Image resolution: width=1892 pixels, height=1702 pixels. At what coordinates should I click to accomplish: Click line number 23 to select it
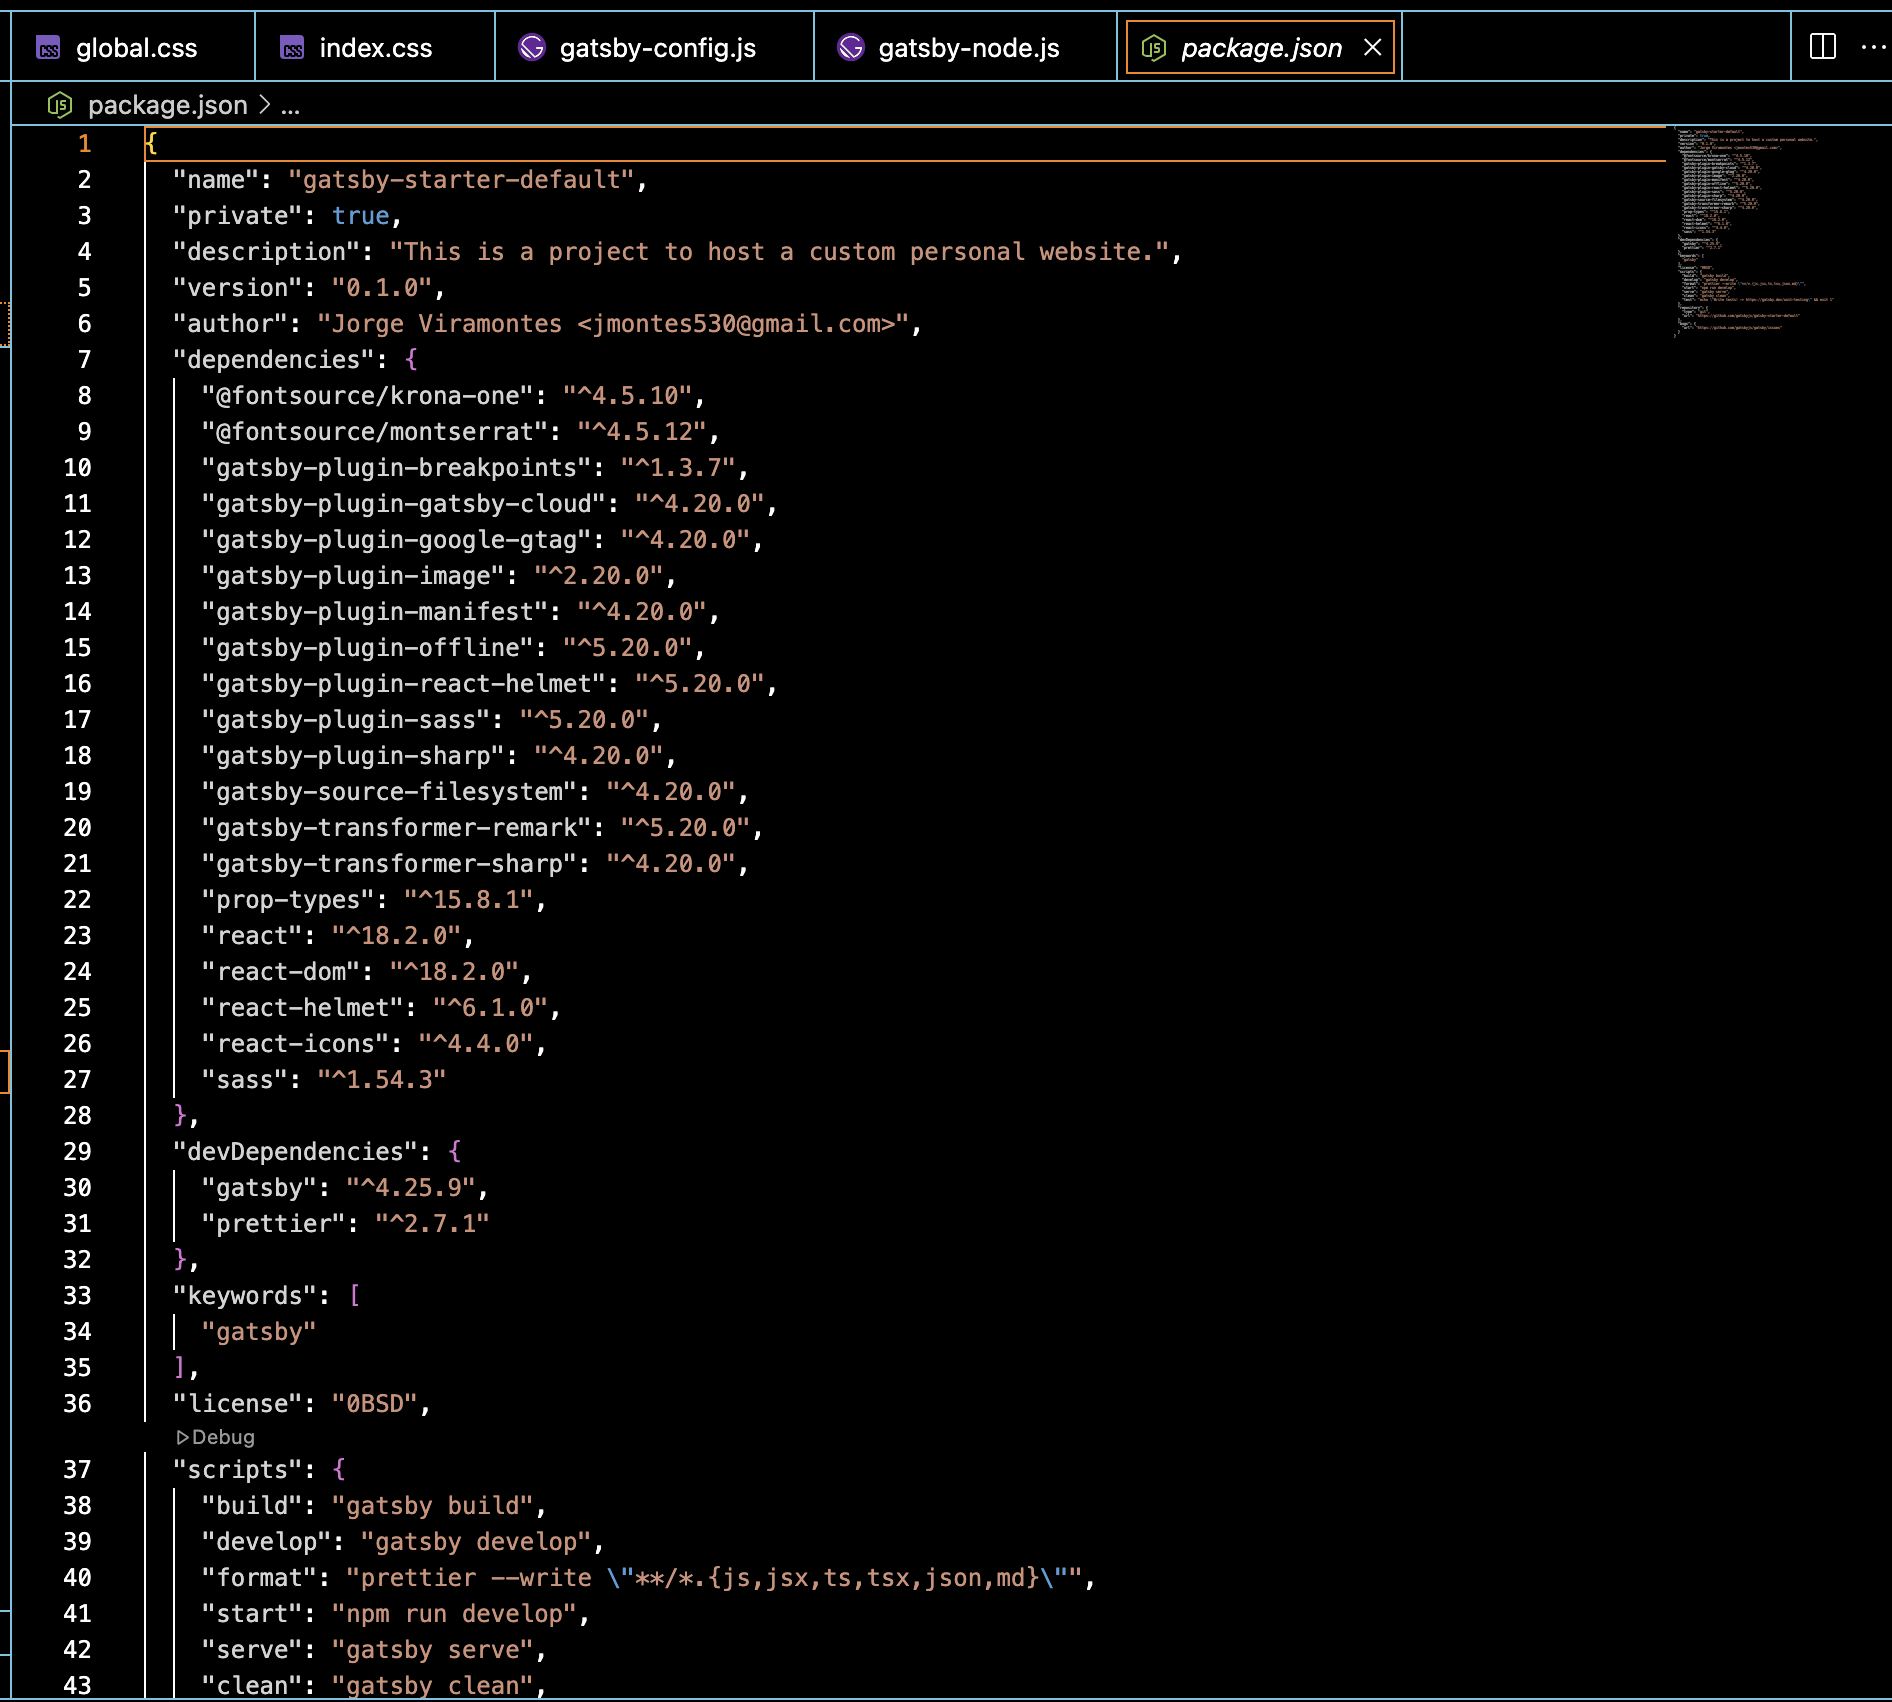click(76, 935)
